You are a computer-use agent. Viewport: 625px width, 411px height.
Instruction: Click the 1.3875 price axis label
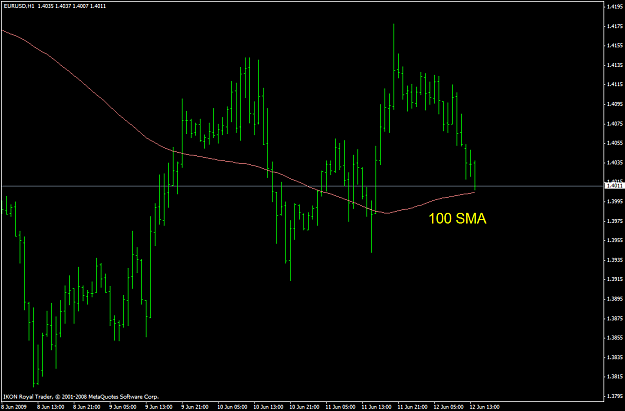[614, 318]
